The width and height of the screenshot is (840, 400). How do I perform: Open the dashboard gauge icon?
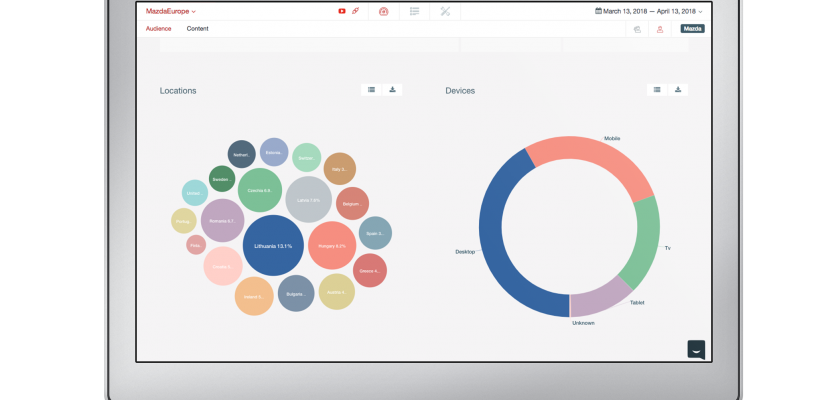point(383,11)
